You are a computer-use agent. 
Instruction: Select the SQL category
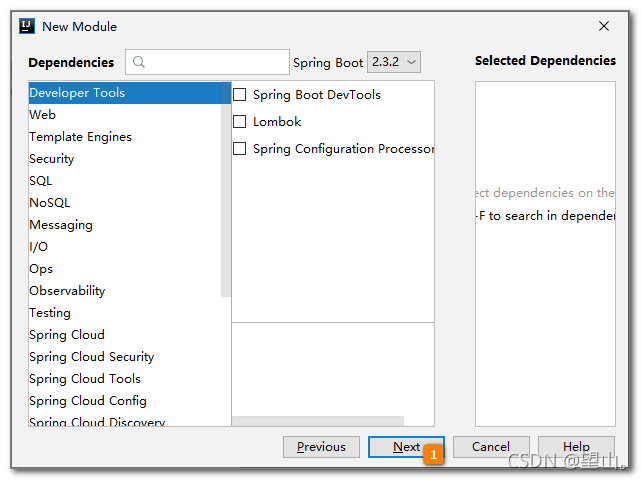pos(125,181)
